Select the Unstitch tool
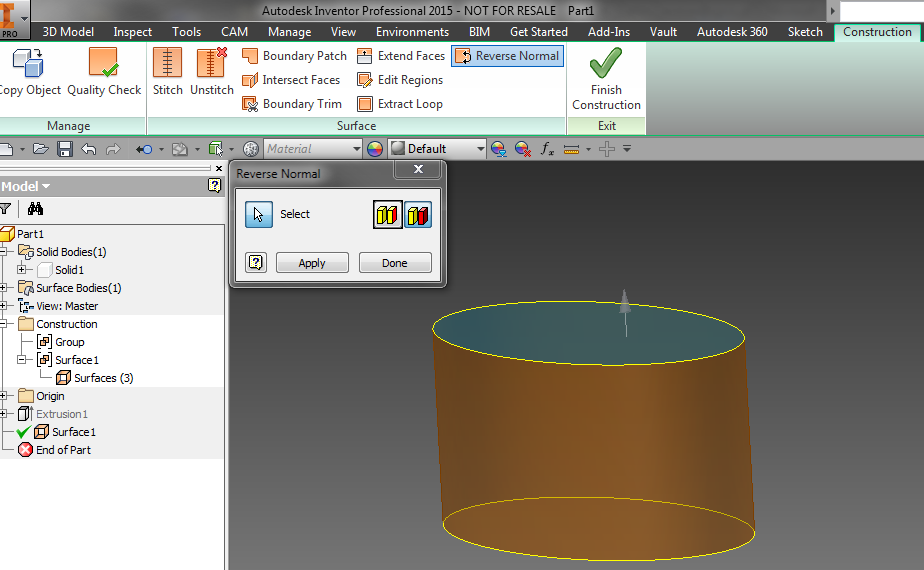Screen dimensions: 924x570 point(212,72)
